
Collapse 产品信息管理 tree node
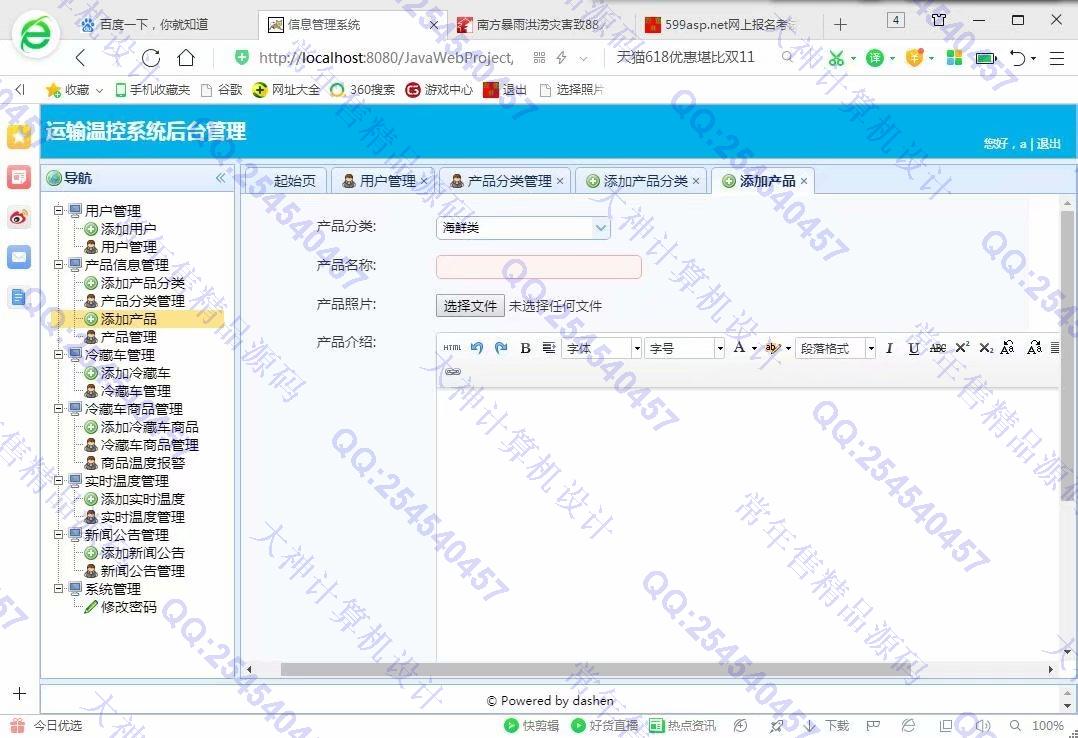tap(59, 264)
